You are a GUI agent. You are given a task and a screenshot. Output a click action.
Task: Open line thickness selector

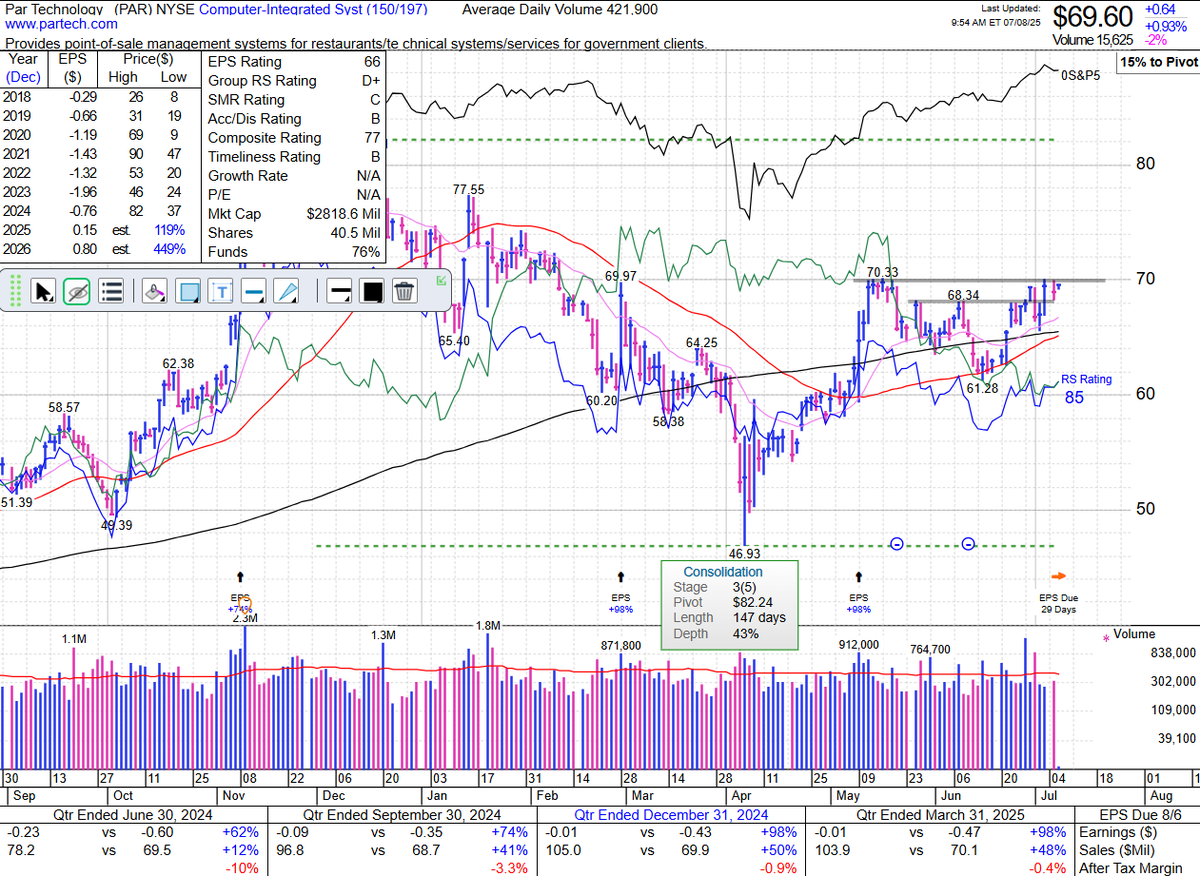pyautogui.click(x=340, y=291)
